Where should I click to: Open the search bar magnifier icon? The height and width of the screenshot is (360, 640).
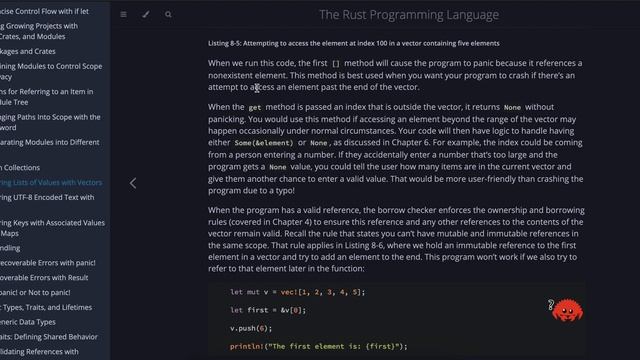[168, 14]
